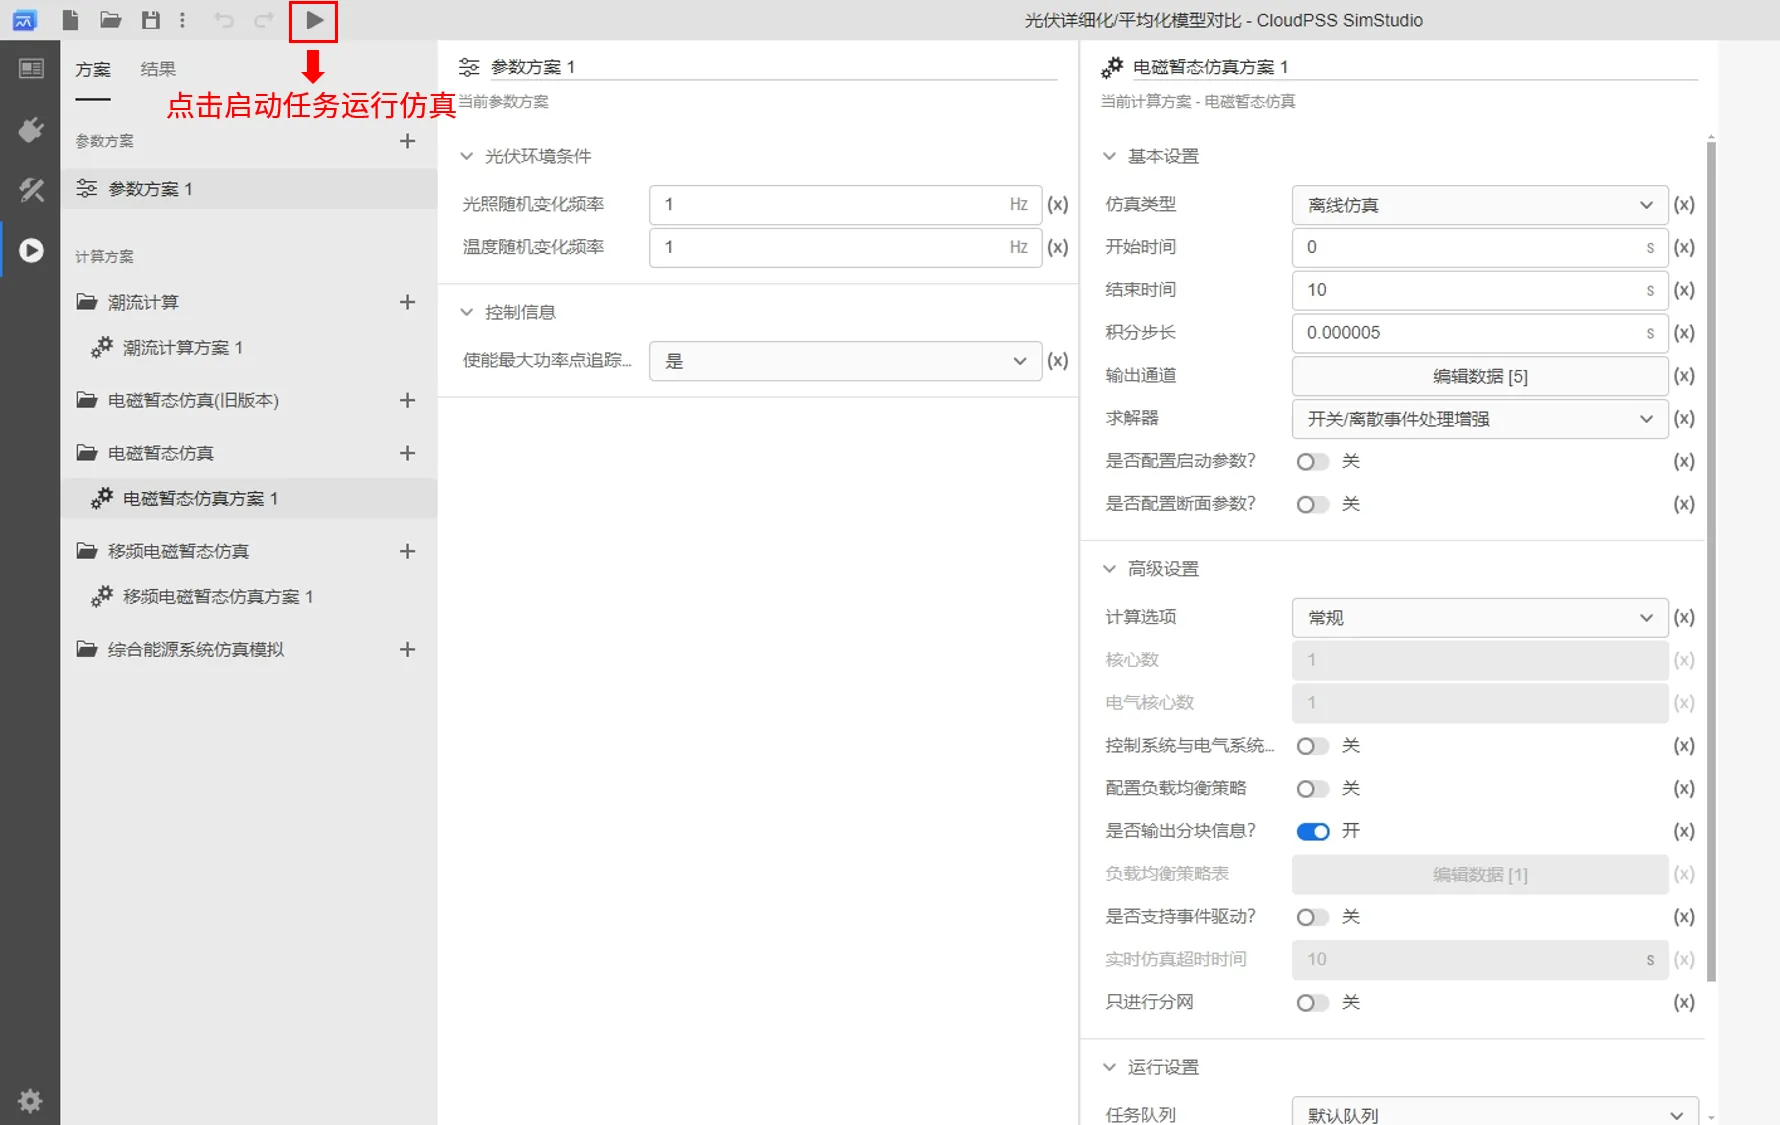Click expression (x) button for 温度随机变化频率
The height and width of the screenshot is (1125, 1780).
pos(1058,247)
